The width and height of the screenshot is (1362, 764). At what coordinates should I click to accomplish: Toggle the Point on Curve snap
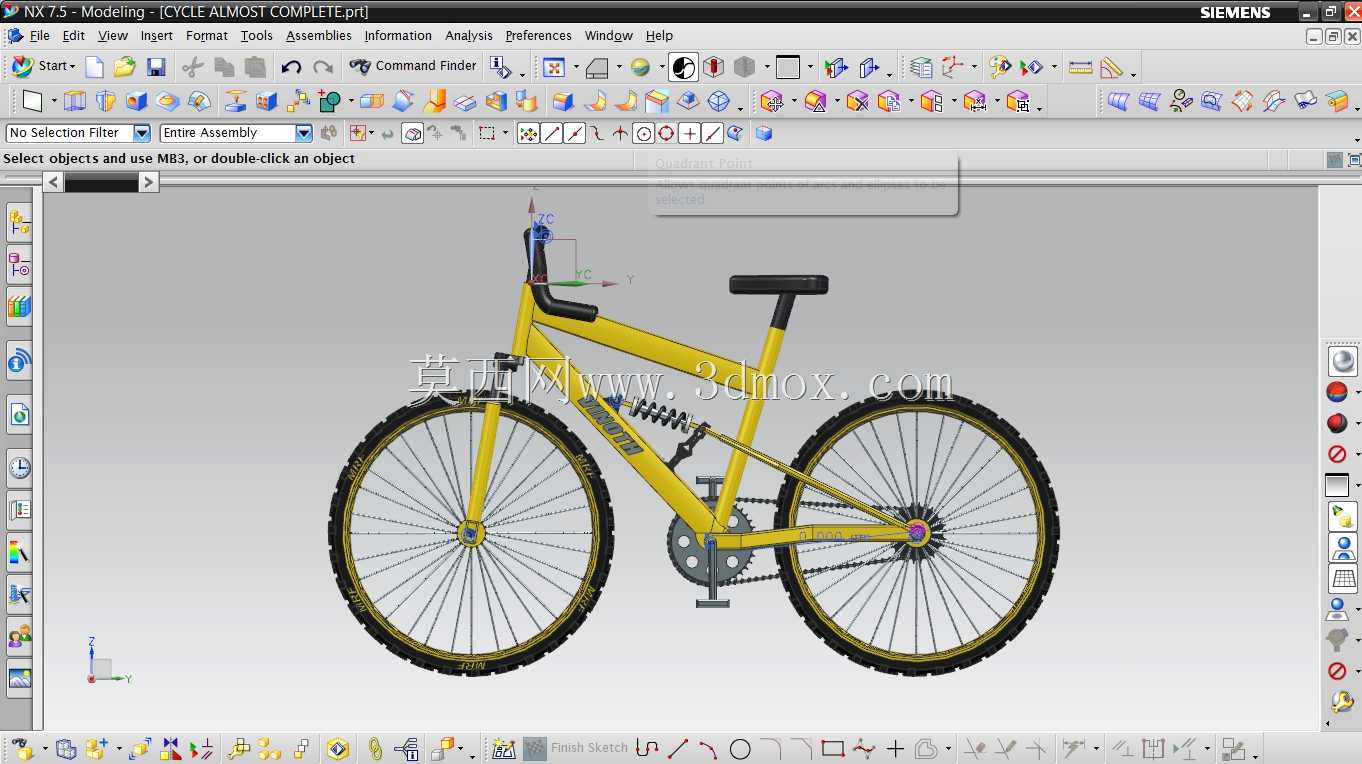713,133
